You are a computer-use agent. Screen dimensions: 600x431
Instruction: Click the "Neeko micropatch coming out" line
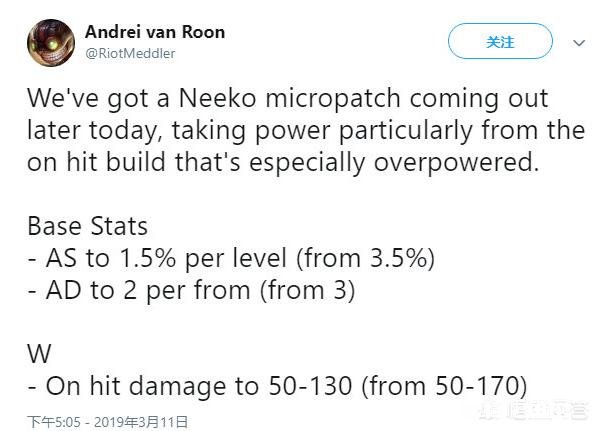[290, 101]
